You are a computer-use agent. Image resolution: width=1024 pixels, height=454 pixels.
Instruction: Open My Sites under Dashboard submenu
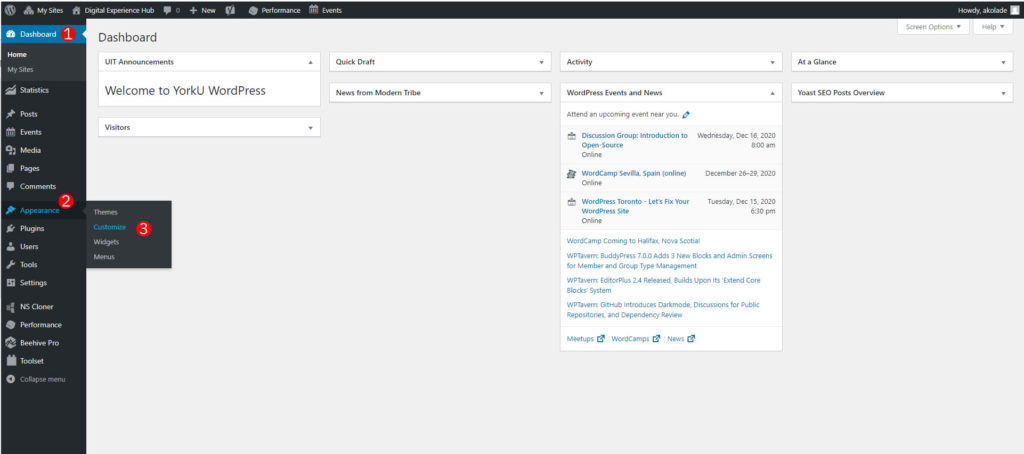[x=20, y=69]
